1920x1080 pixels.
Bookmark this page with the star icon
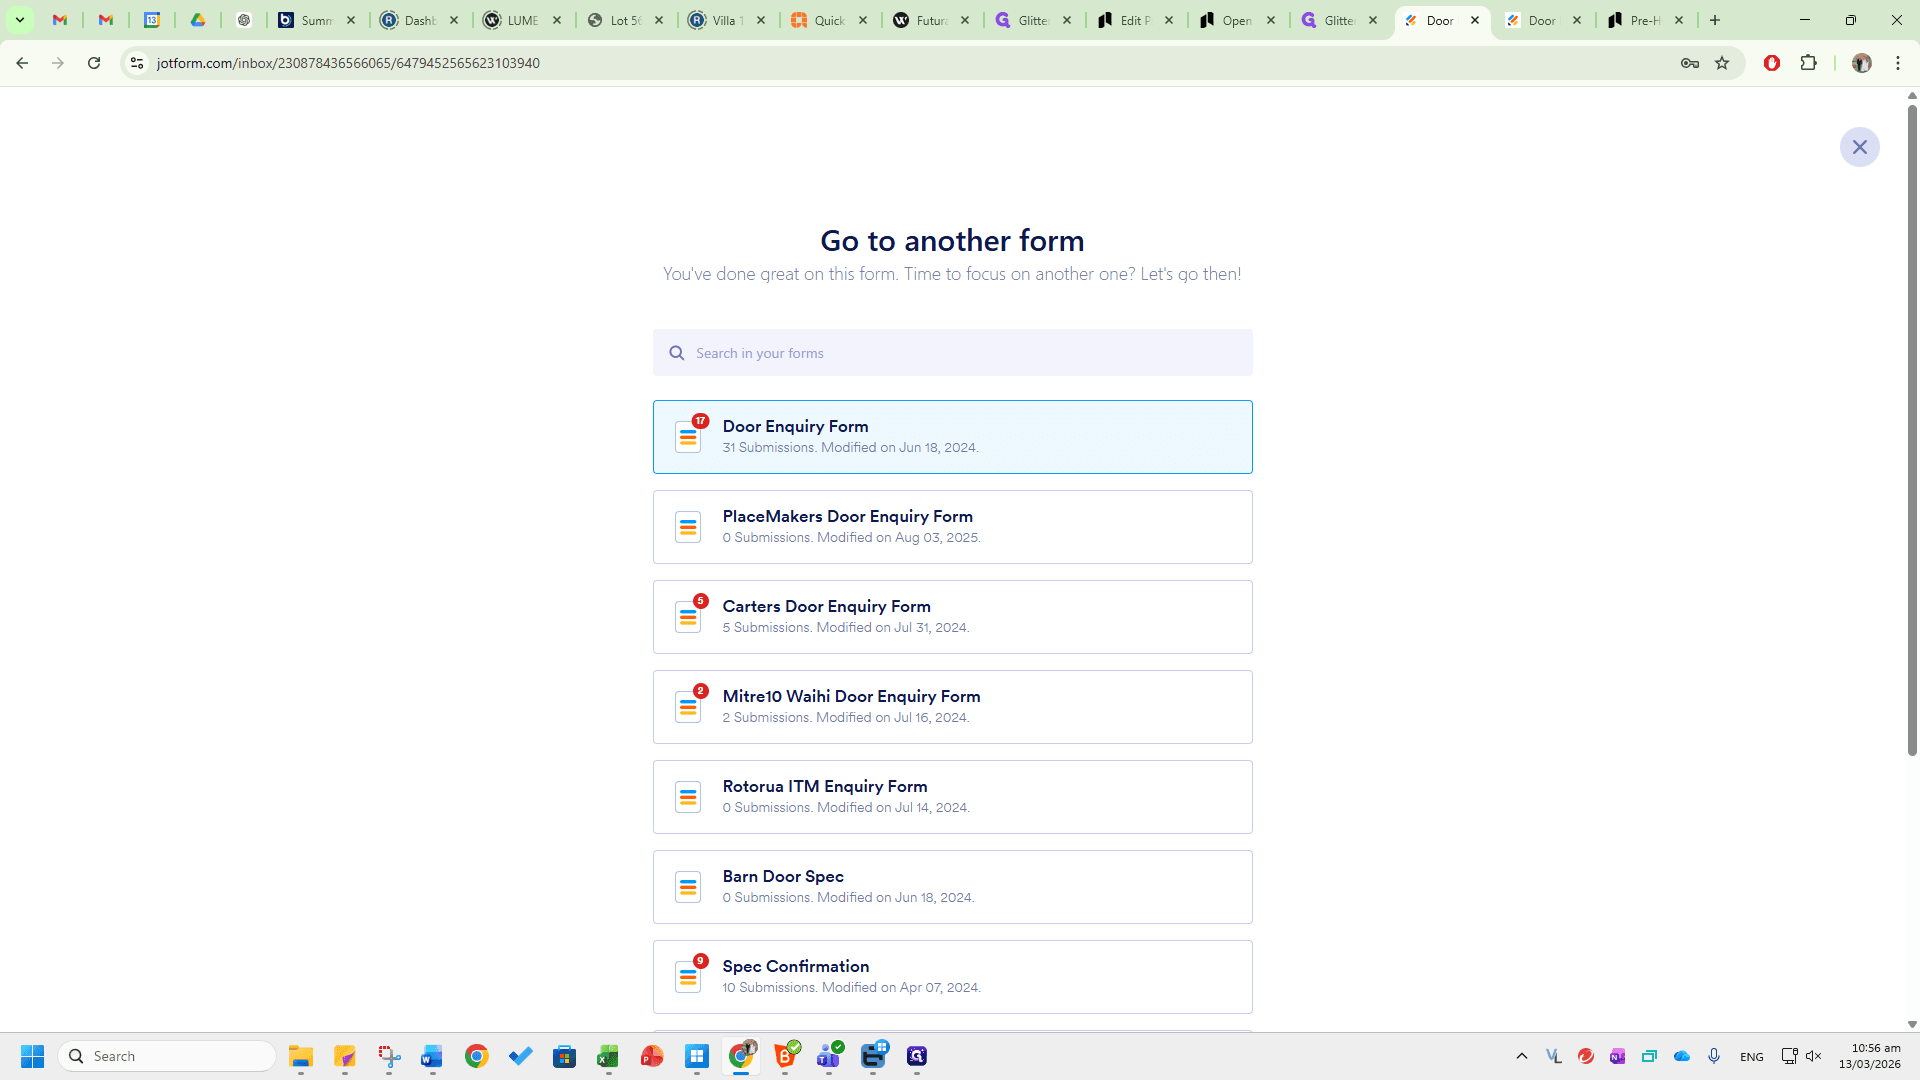[x=1722, y=63]
